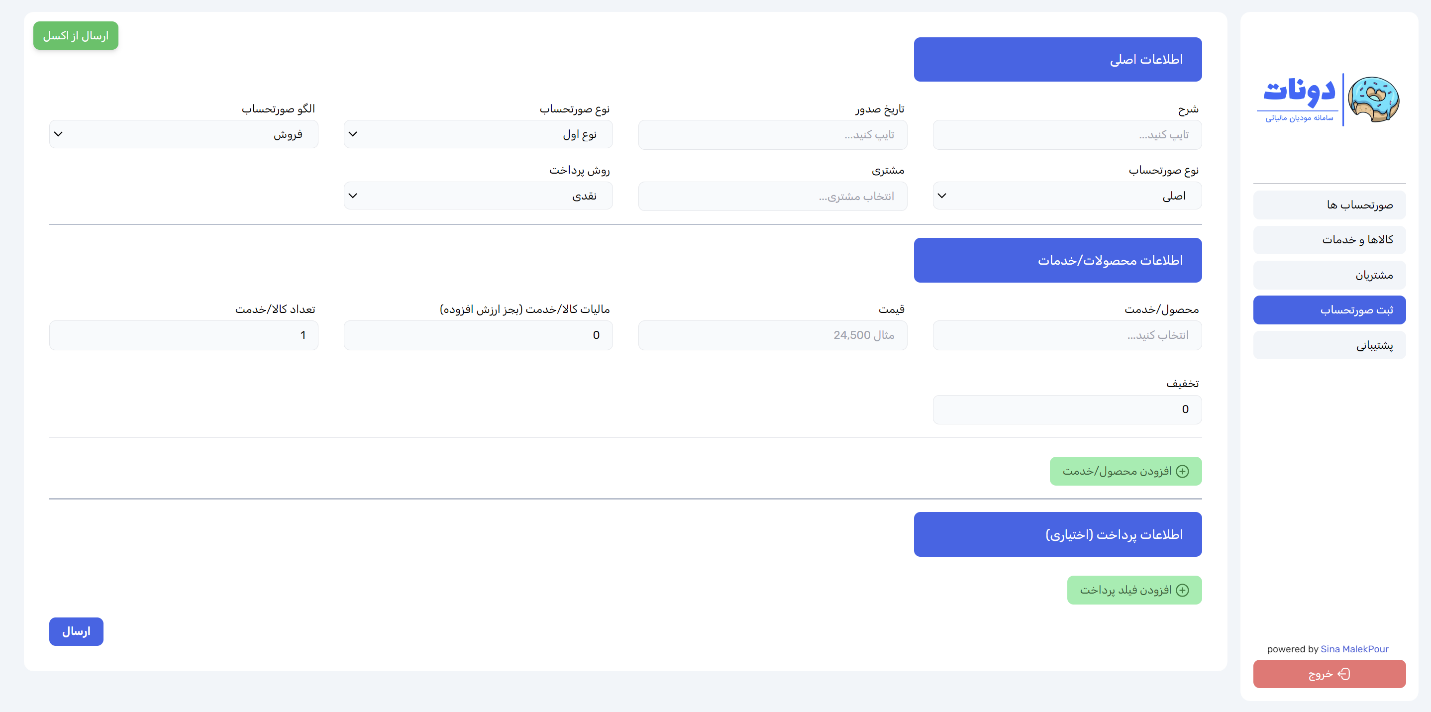Click the تخفیف discount input field
This screenshot has width=1431, height=712.
pyautogui.click(x=1067, y=410)
